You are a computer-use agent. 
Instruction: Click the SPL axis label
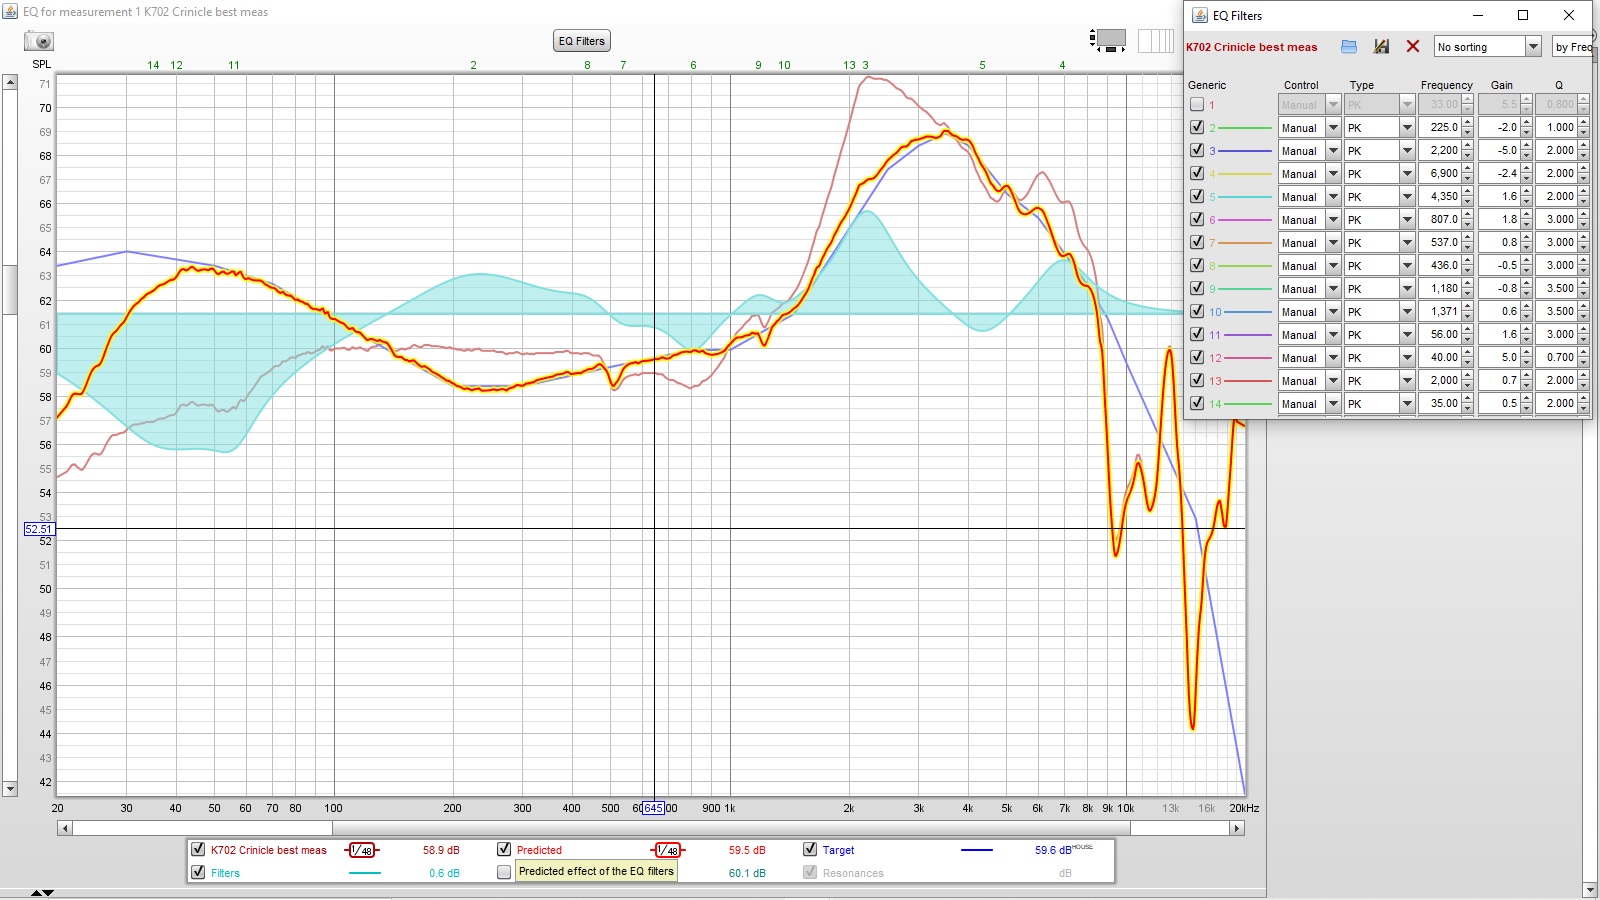click(x=41, y=64)
